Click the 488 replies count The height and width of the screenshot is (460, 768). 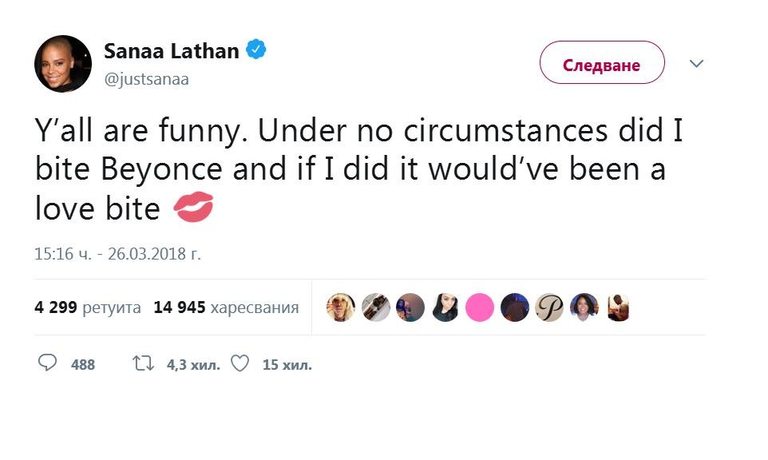pos(83,365)
